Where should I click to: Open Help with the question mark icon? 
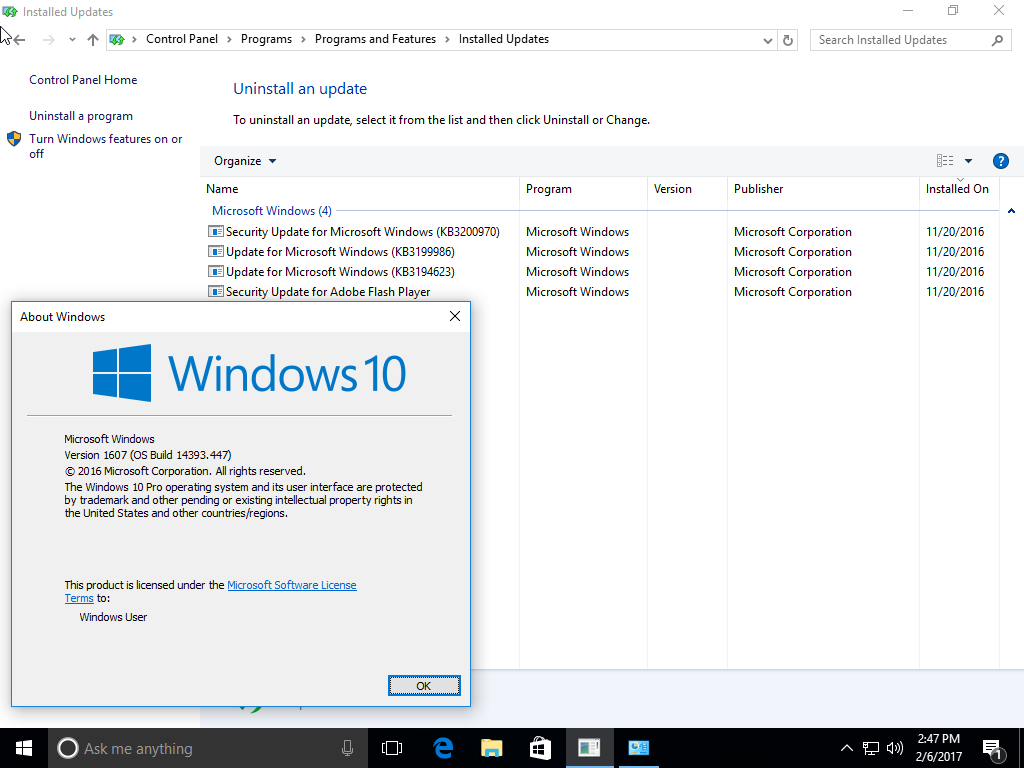(1000, 161)
